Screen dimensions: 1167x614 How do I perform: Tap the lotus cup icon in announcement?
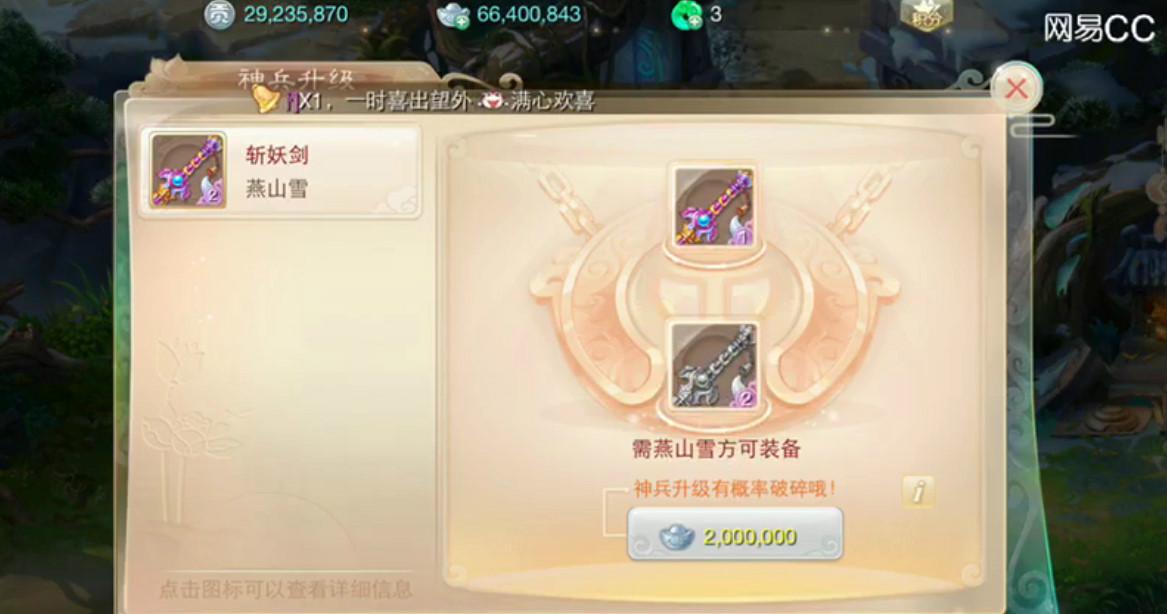point(492,101)
